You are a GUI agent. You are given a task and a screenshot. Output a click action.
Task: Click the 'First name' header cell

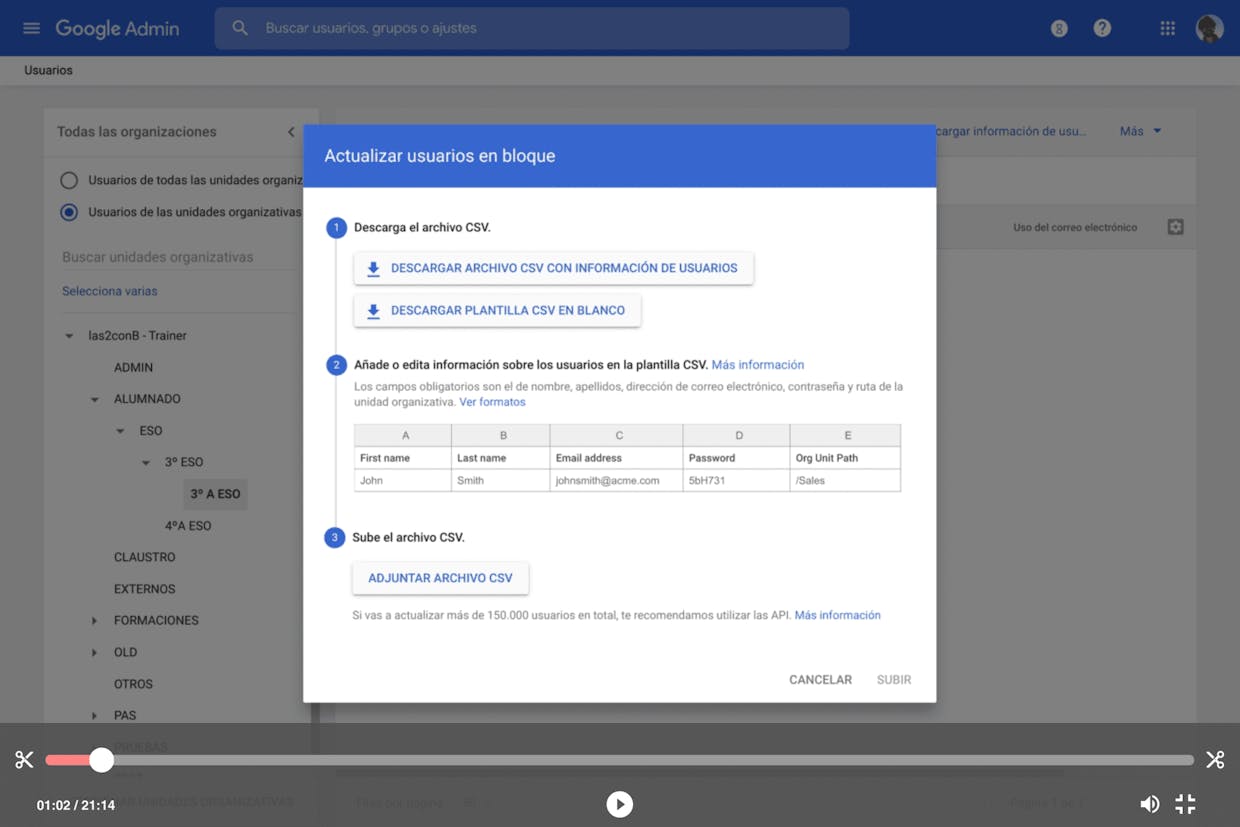click(403, 458)
